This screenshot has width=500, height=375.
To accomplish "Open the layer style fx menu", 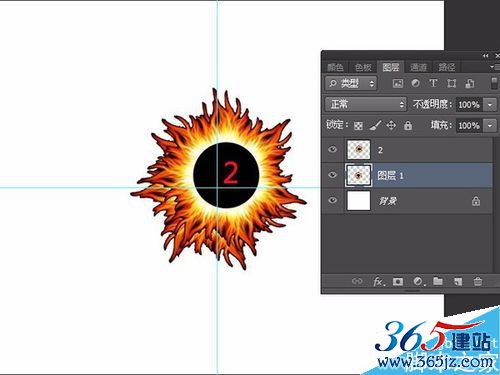I will point(379,282).
